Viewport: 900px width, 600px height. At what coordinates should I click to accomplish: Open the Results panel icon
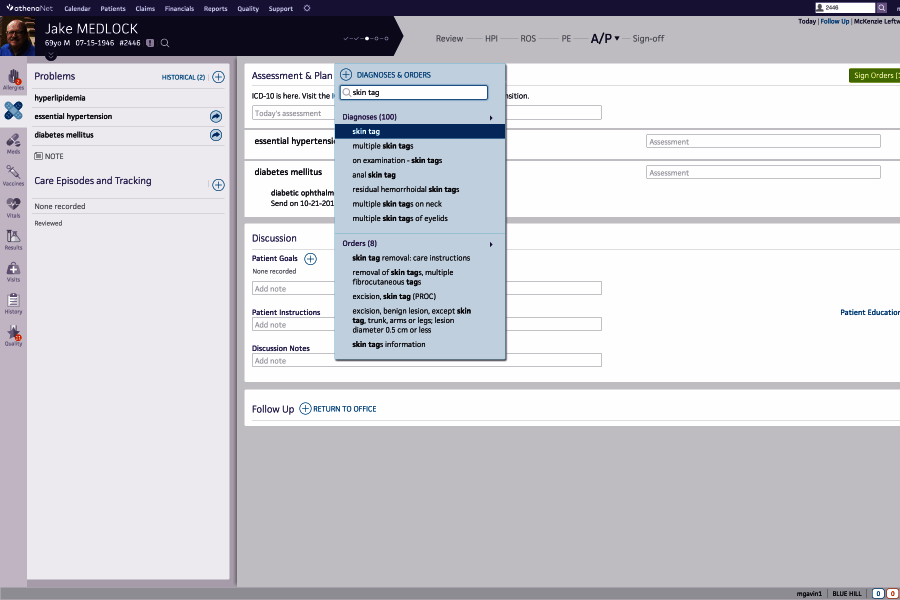(x=12, y=240)
